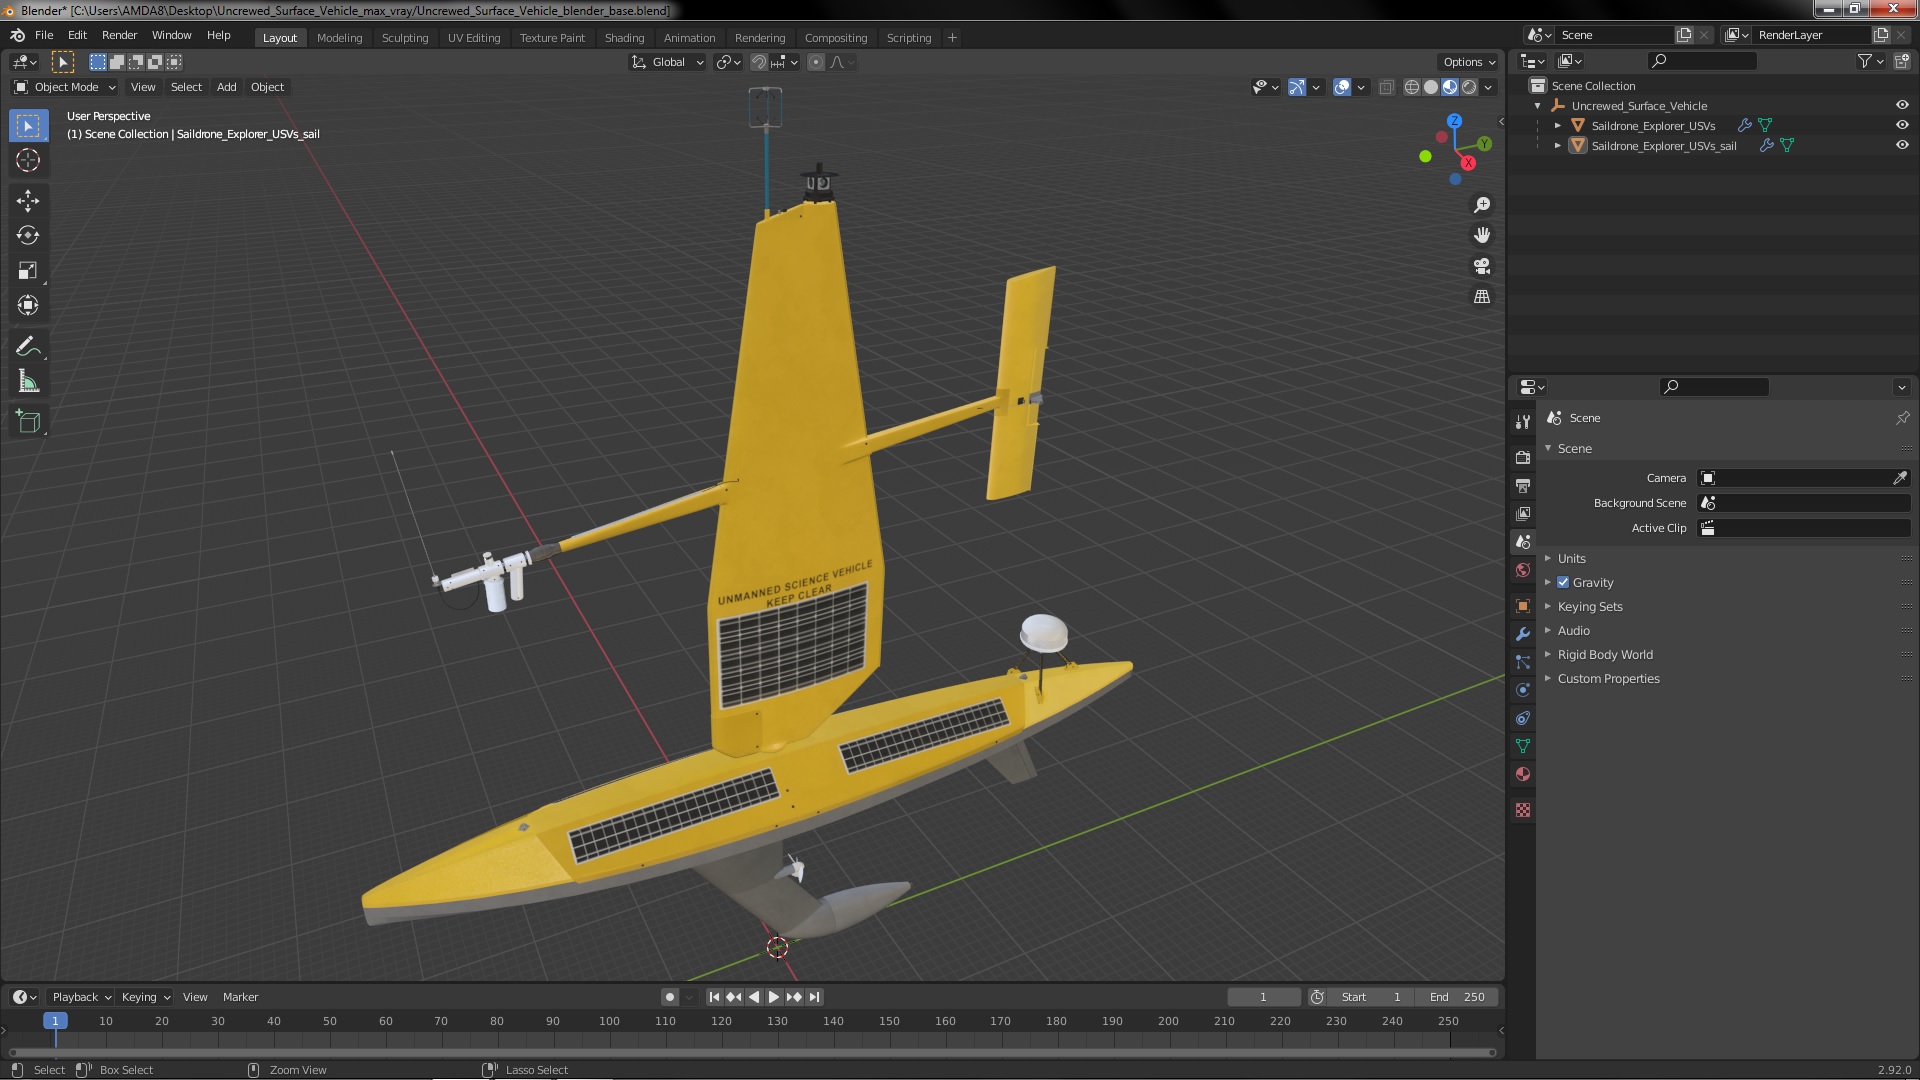
Task: Toggle the Gravity checkbox
Action: tap(1563, 582)
